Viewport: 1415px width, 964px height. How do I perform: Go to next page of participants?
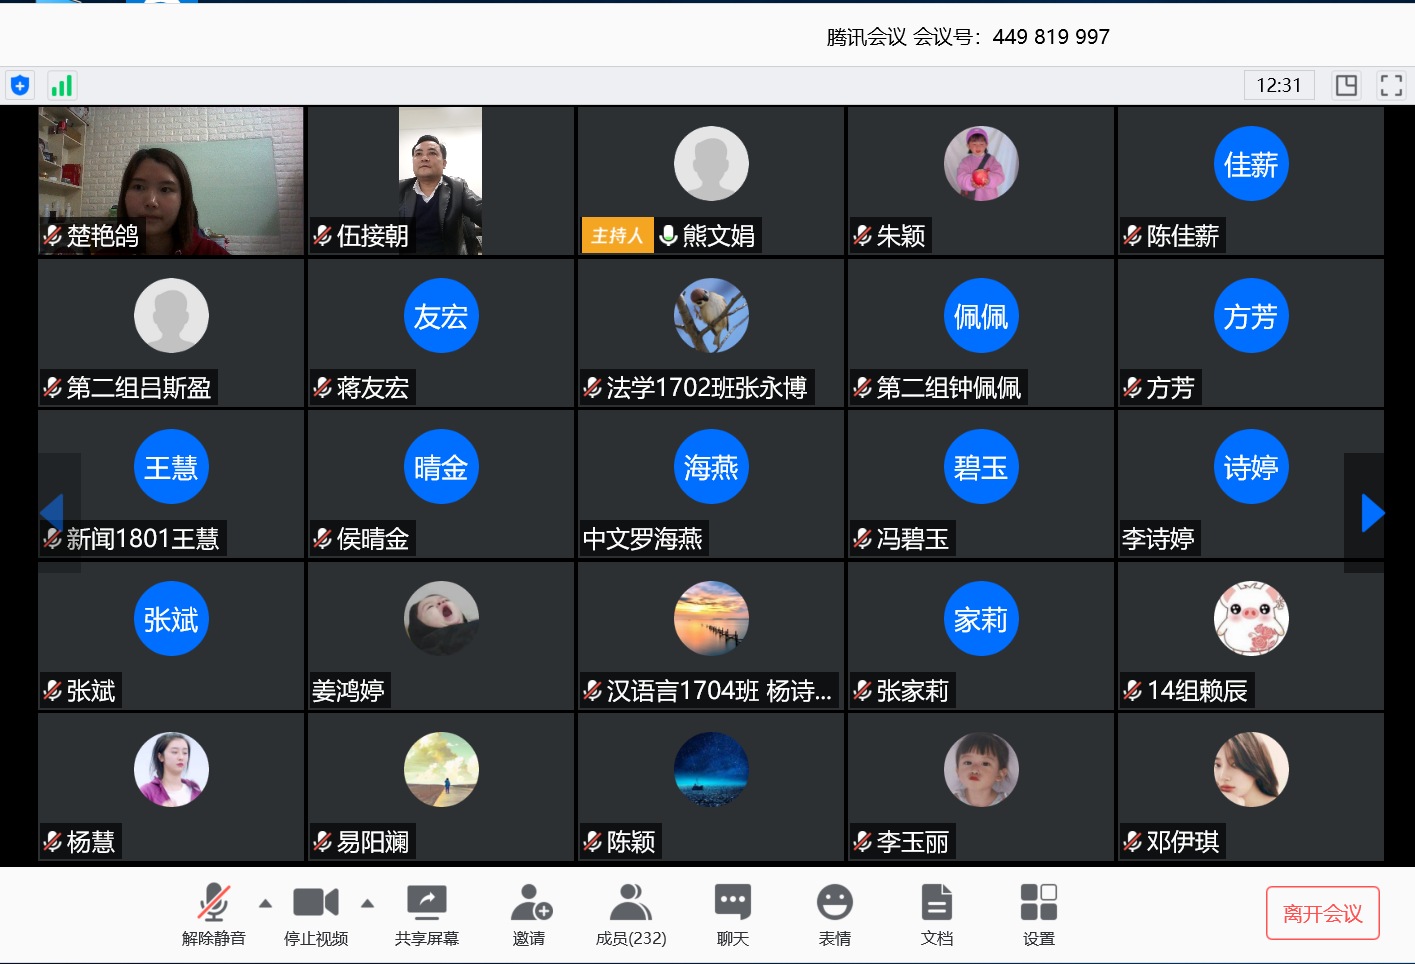[x=1372, y=513]
